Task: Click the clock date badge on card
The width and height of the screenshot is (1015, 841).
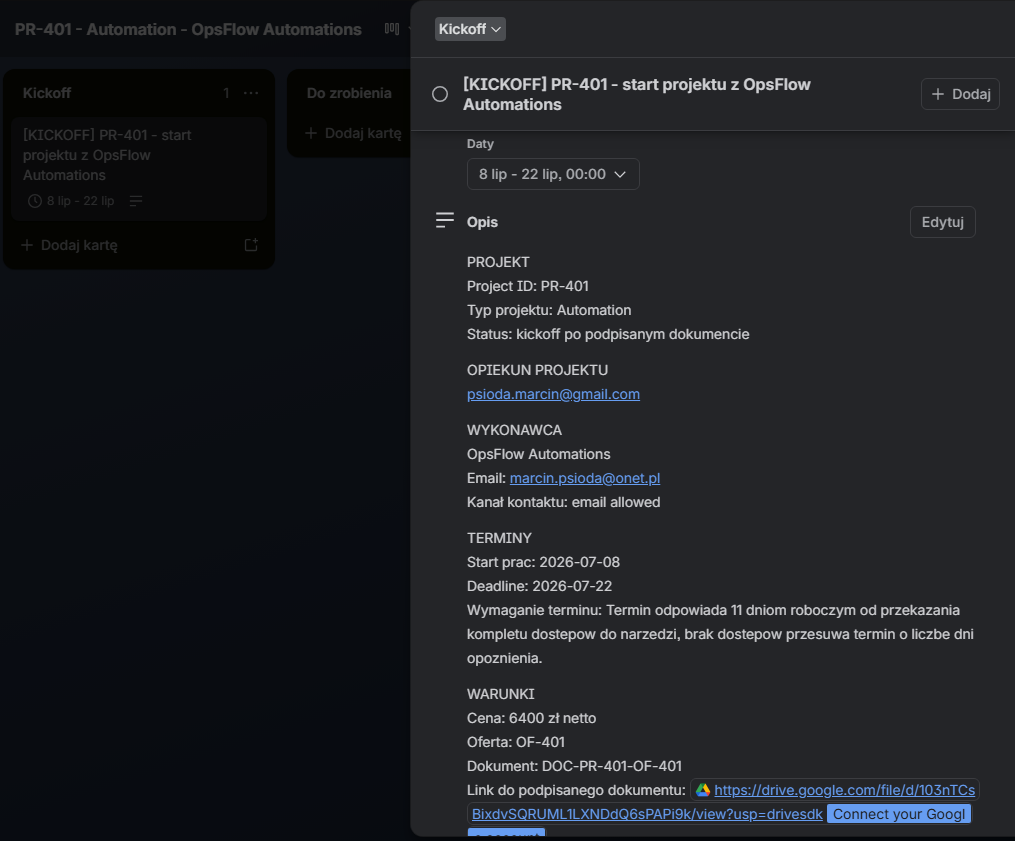Action: tap(71, 201)
